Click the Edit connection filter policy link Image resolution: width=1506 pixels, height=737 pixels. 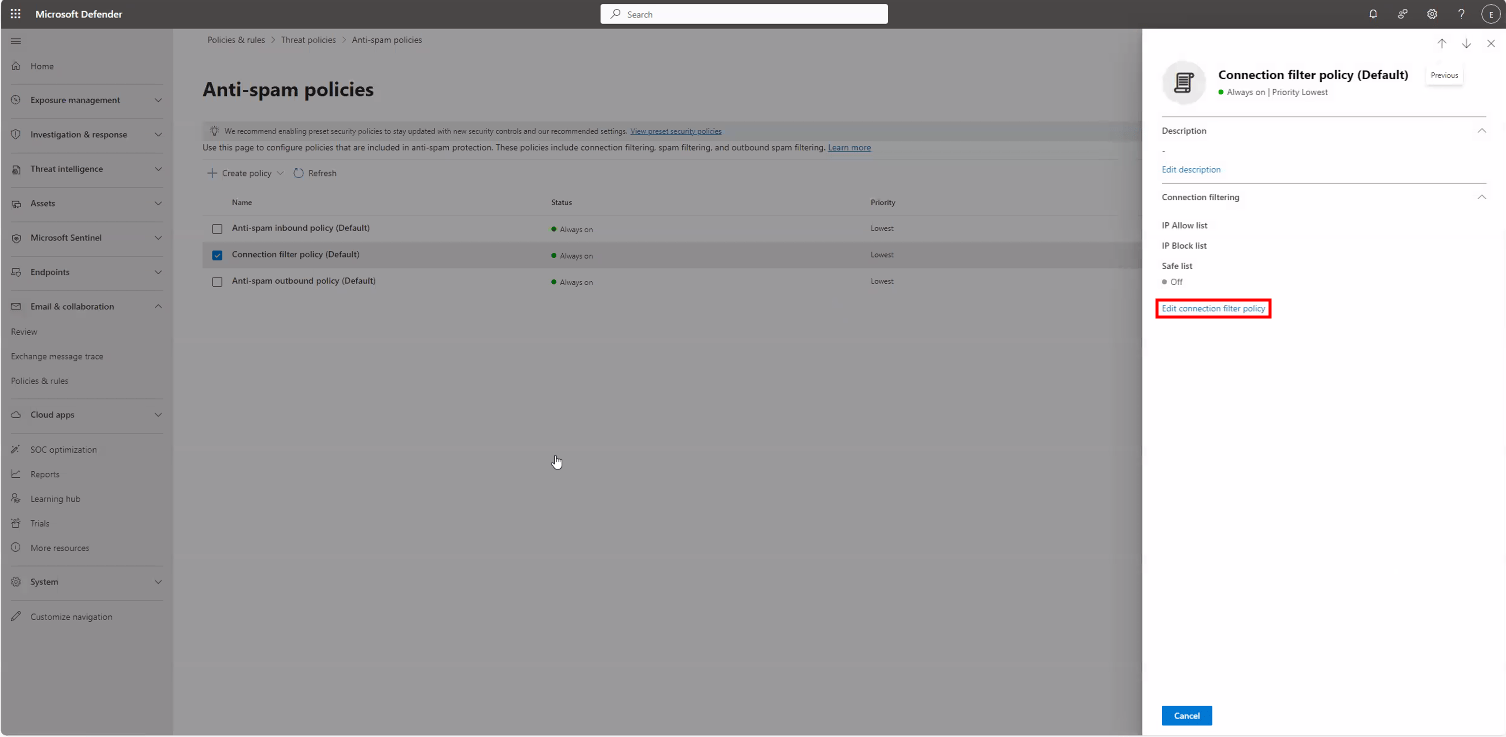click(x=1213, y=309)
